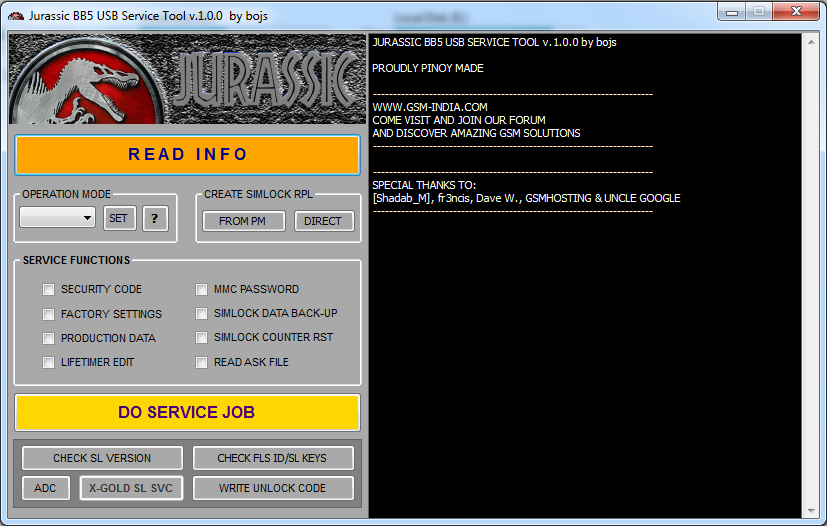
Task: Select SIMLOCK DATA BACK-UP checkbox
Action: [x=201, y=314]
